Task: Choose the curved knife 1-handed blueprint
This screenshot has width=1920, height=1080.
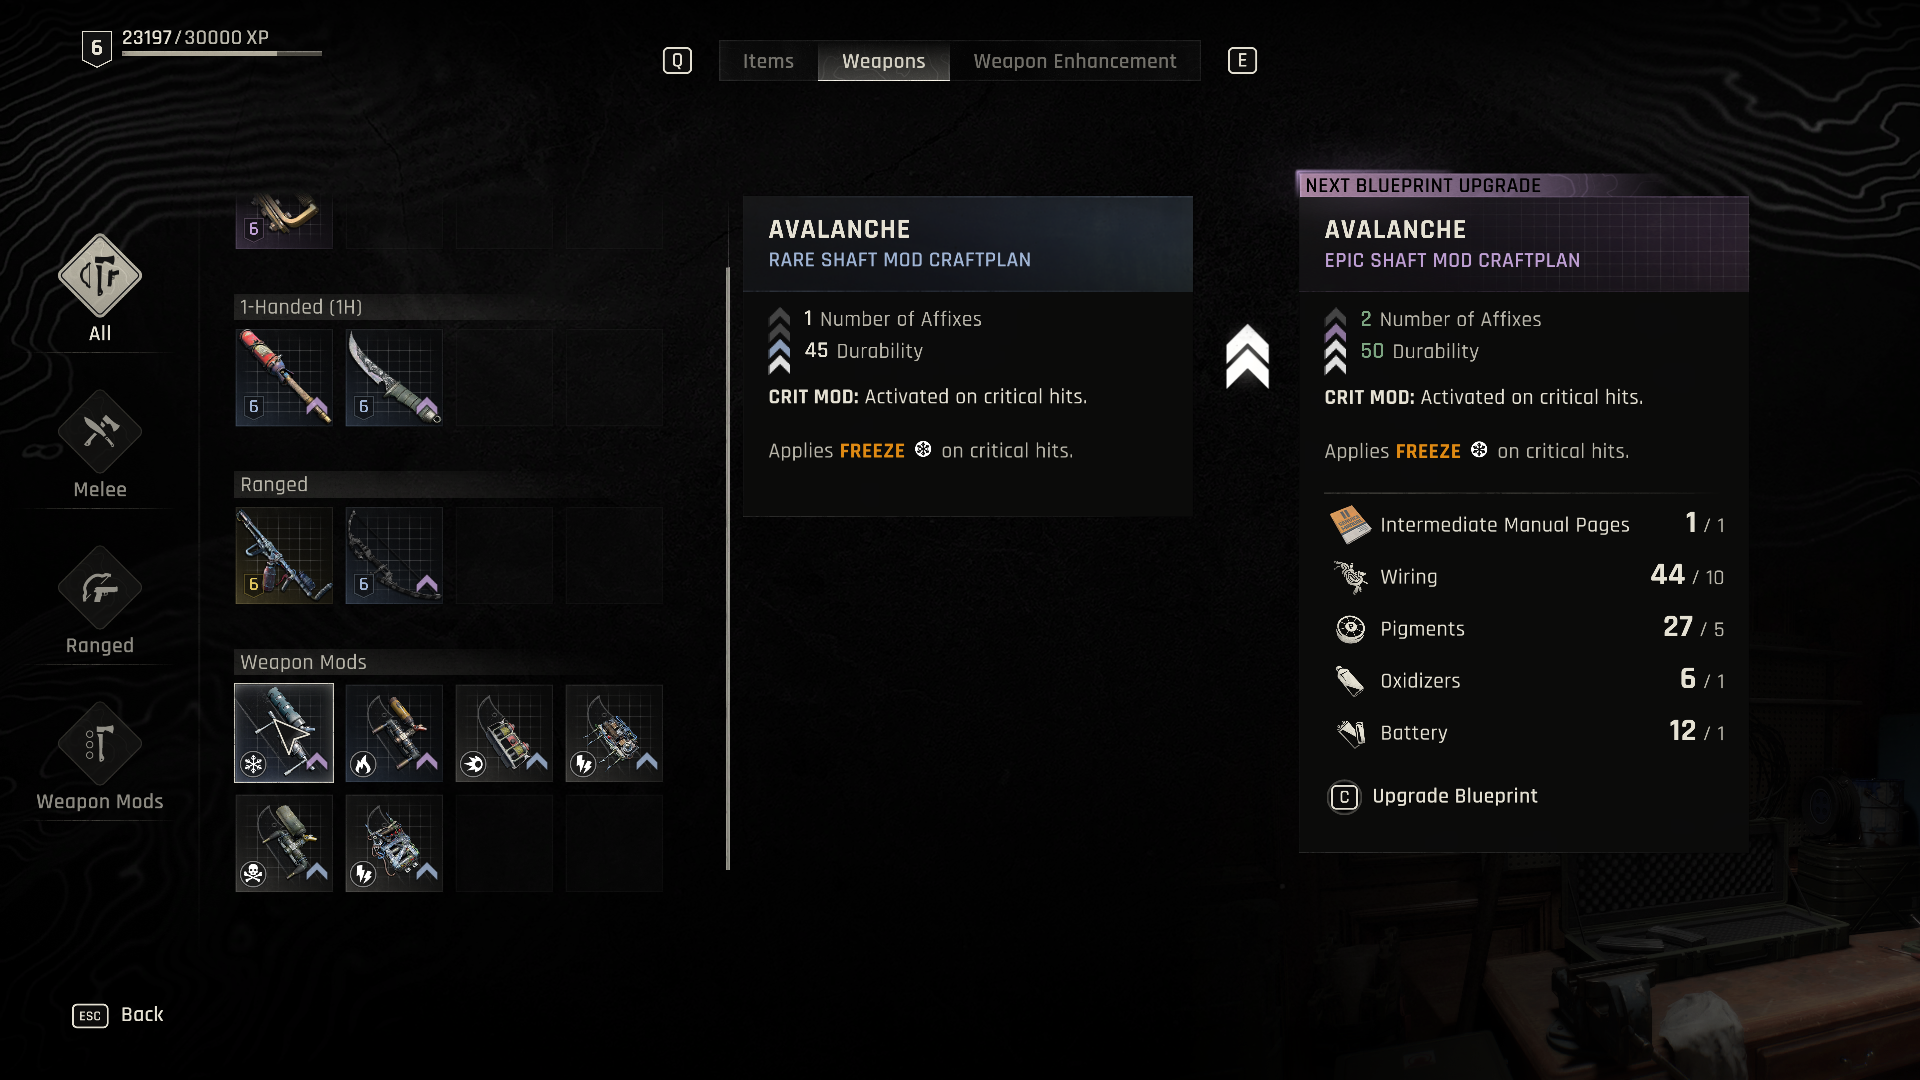Action: tap(394, 378)
